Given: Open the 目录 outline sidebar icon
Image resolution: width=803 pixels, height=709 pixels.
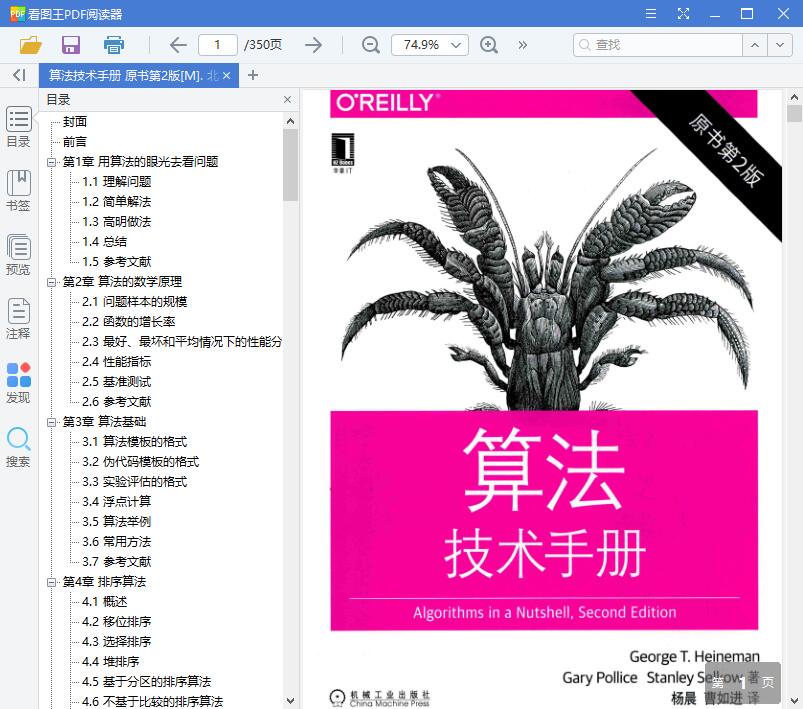Looking at the screenshot, I should (x=18, y=127).
